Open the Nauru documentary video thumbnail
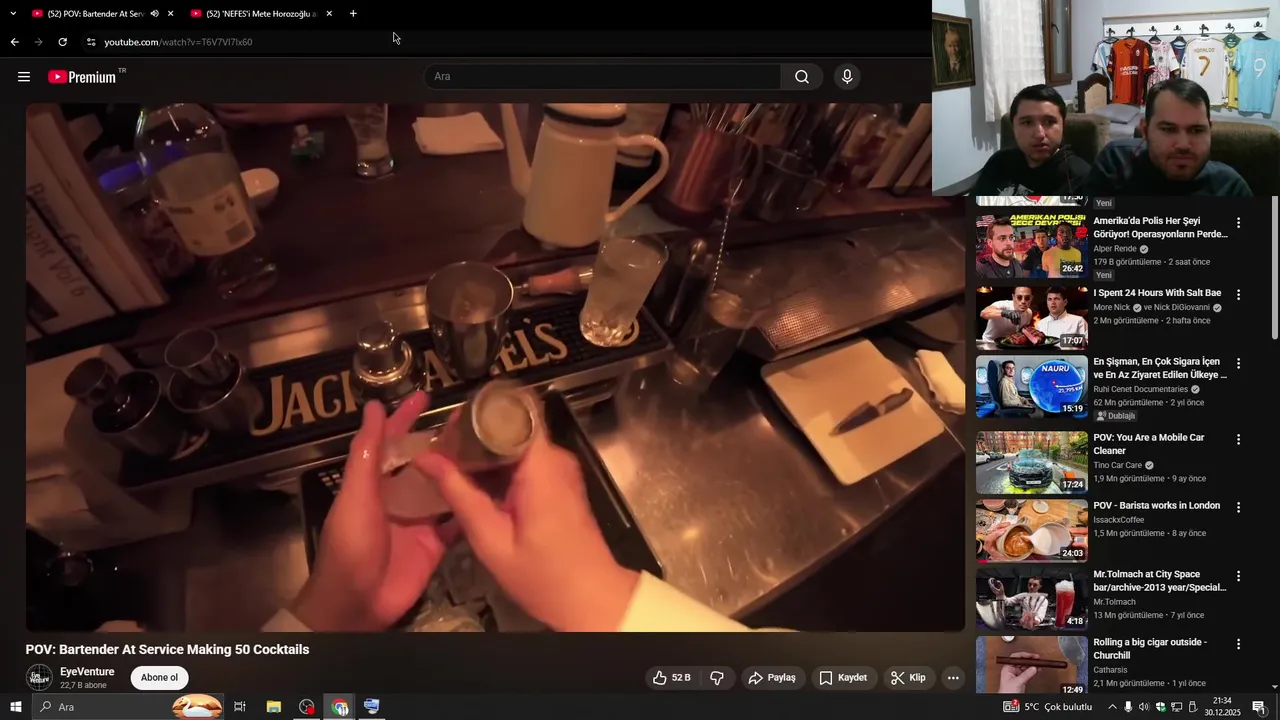Image resolution: width=1280 pixels, height=720 pixels. pyautogui.click(x=1031, y=386)
